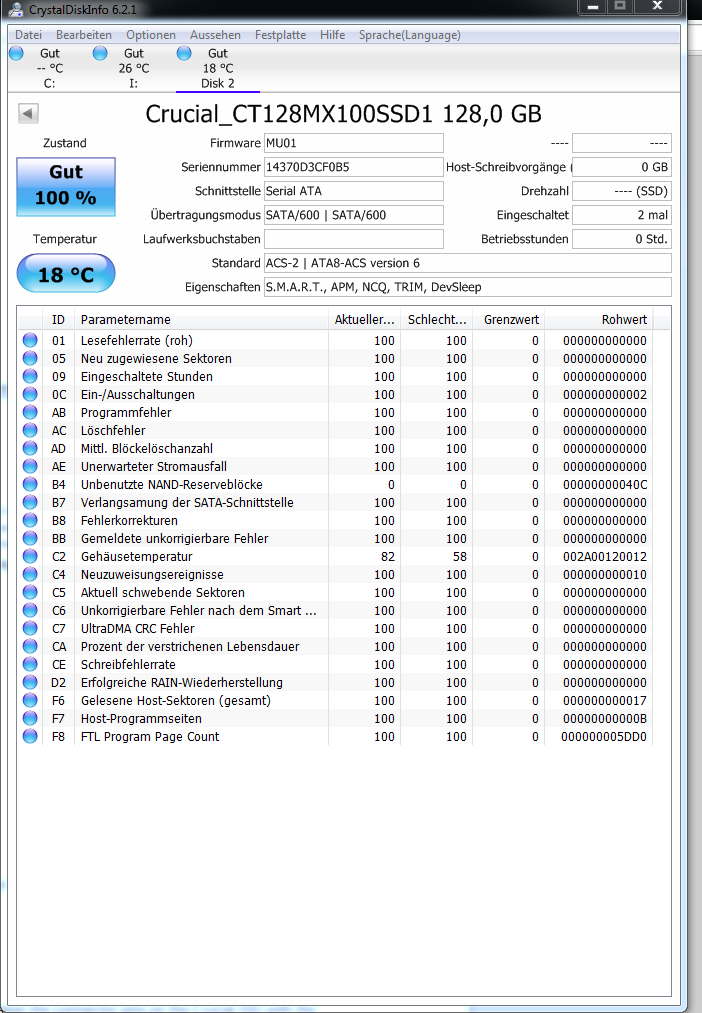Select the Disk 2 status icon
Viewport: 702px width, 1013px height.
pos(184,54)
